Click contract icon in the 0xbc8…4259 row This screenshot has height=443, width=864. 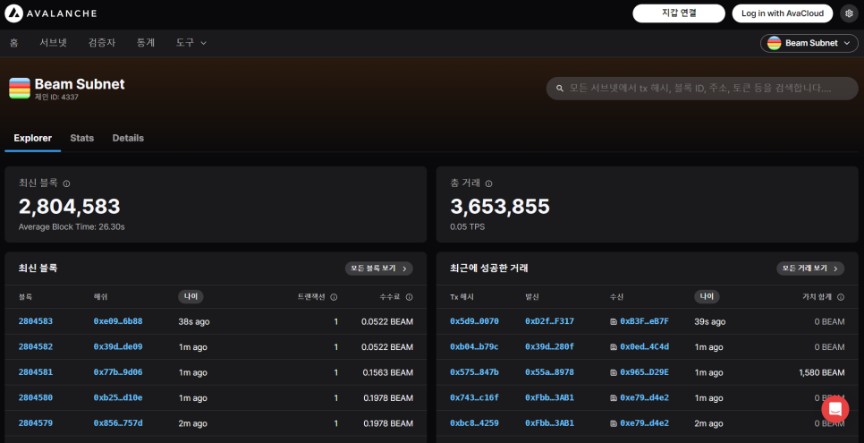613,423
